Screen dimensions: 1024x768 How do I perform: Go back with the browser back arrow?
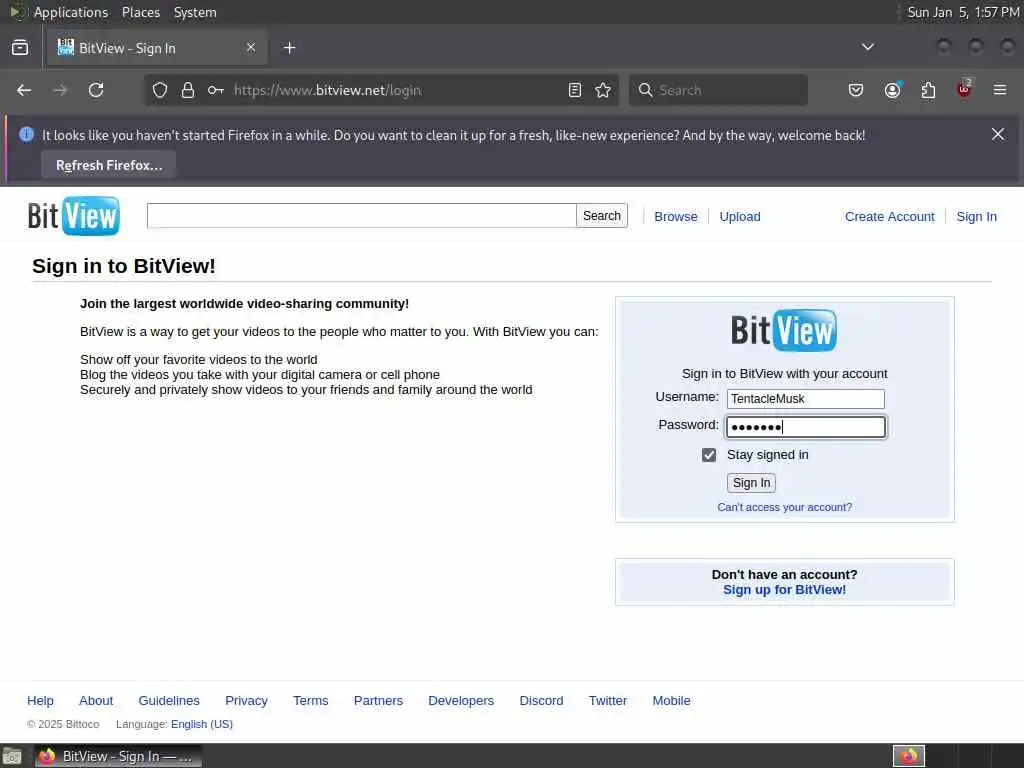[24, 90]
